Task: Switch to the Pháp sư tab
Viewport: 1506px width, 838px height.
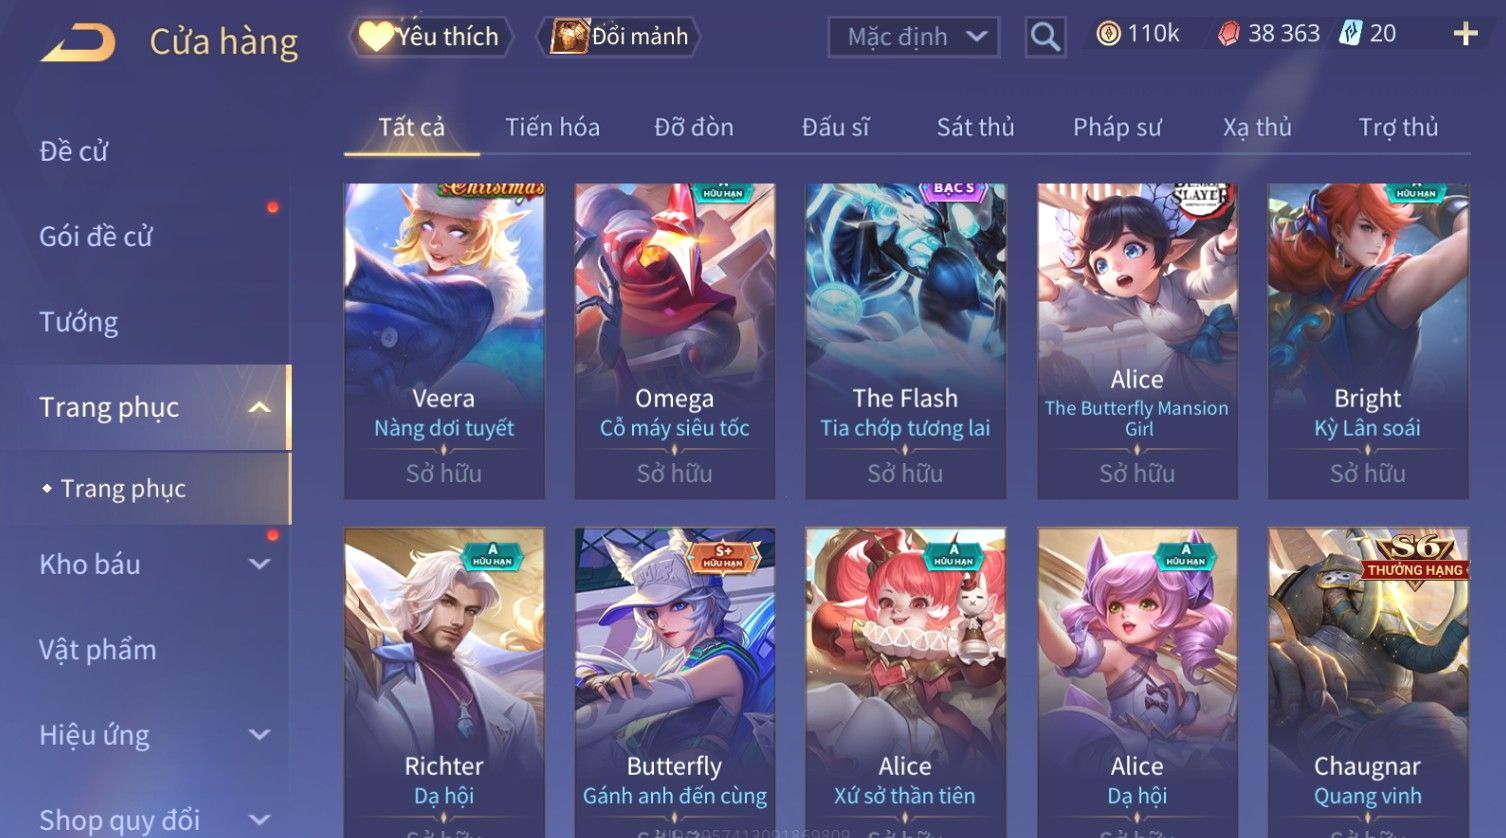Action: 1117,127
